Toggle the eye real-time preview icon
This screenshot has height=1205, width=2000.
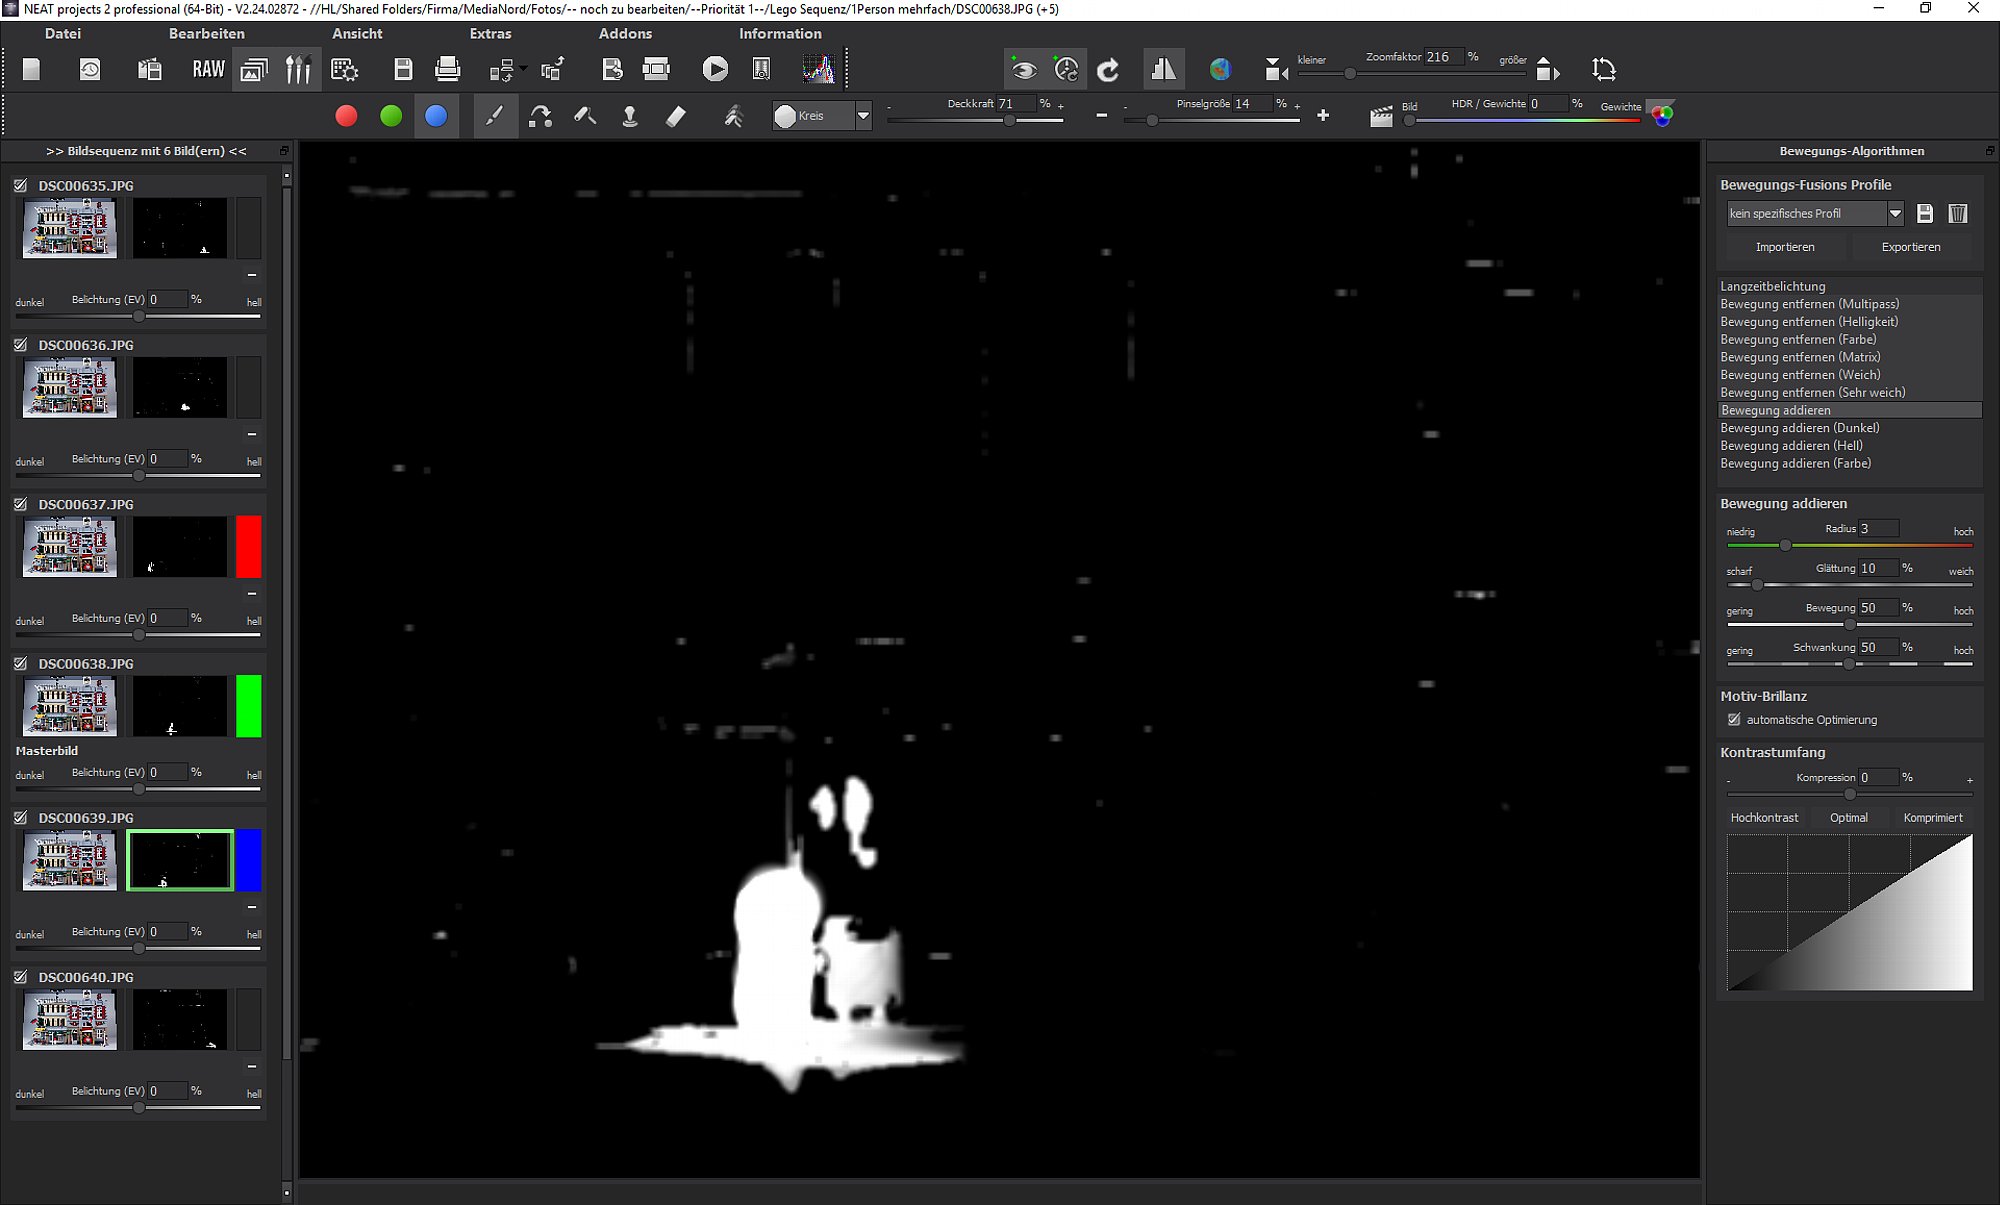click(1023, 69)
